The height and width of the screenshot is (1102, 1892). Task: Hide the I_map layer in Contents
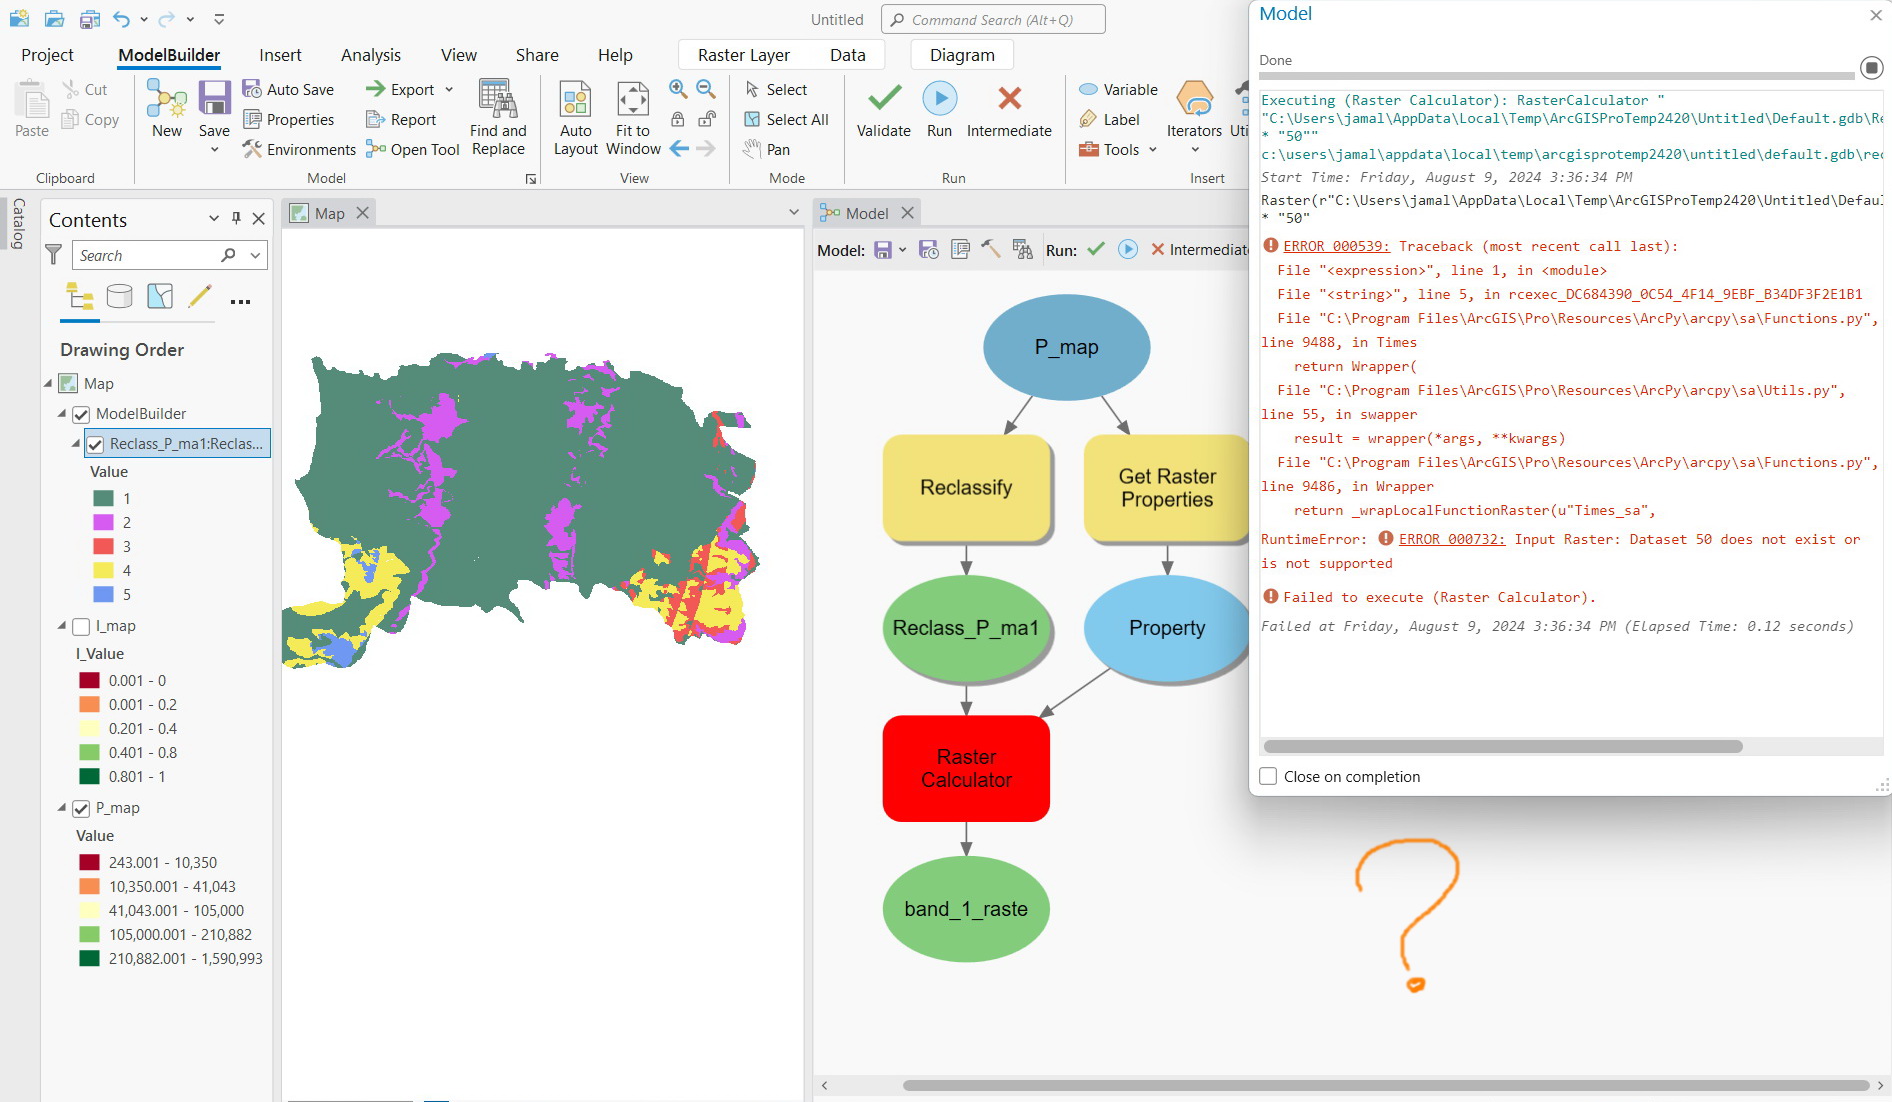point(81,626)
